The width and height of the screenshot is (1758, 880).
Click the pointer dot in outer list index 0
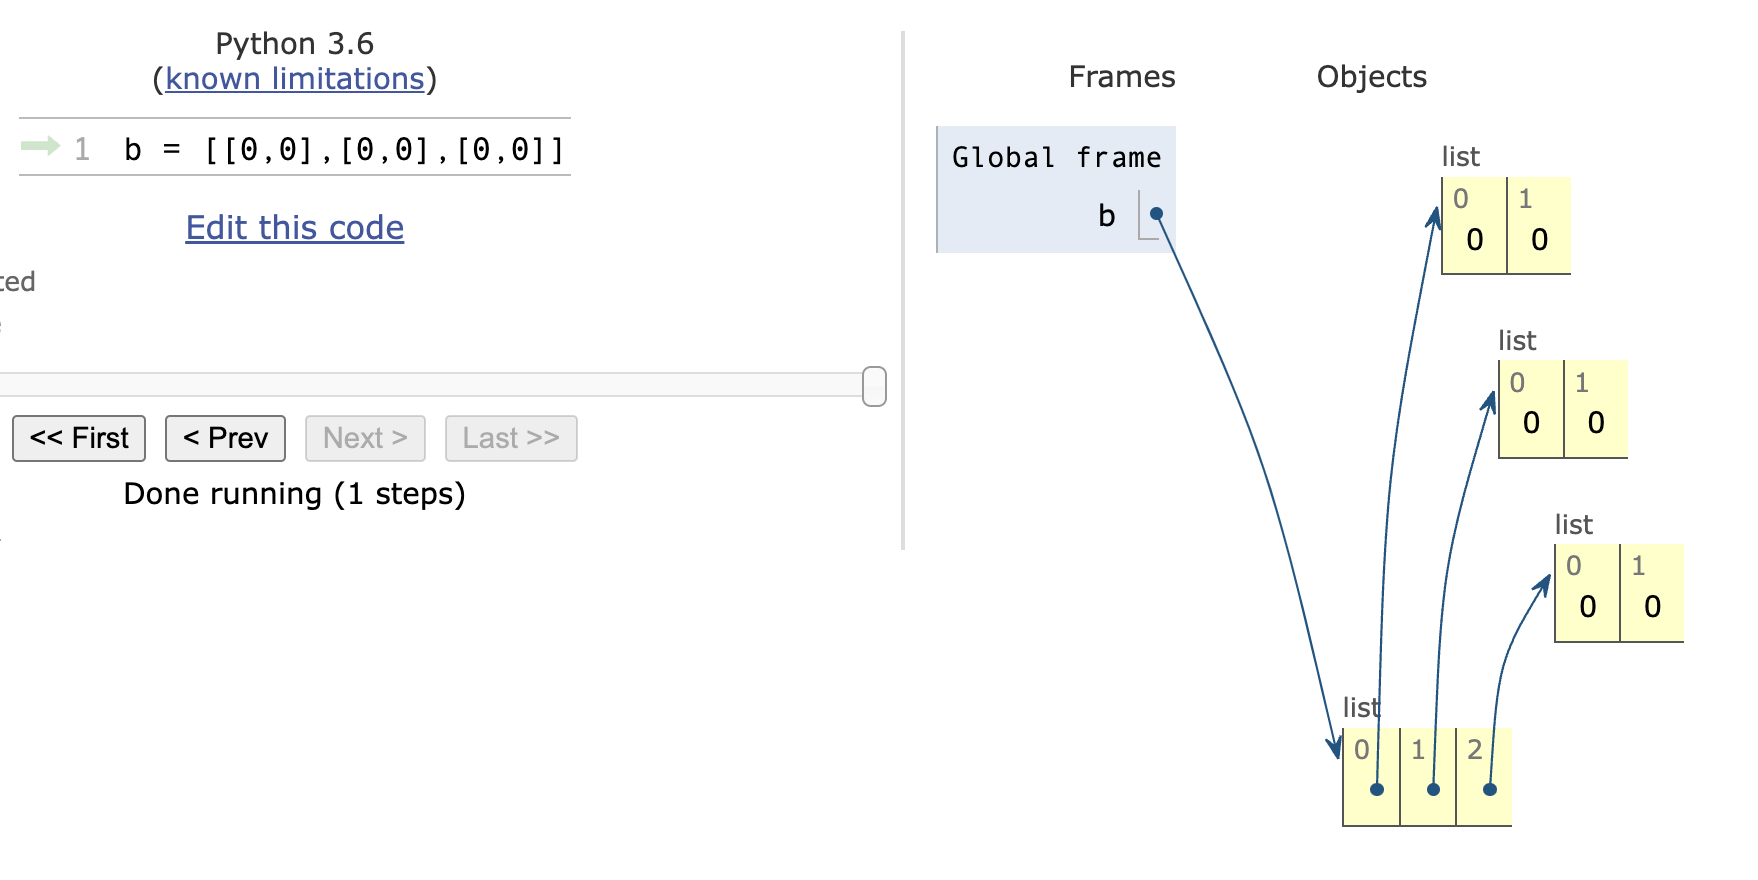1377,789
